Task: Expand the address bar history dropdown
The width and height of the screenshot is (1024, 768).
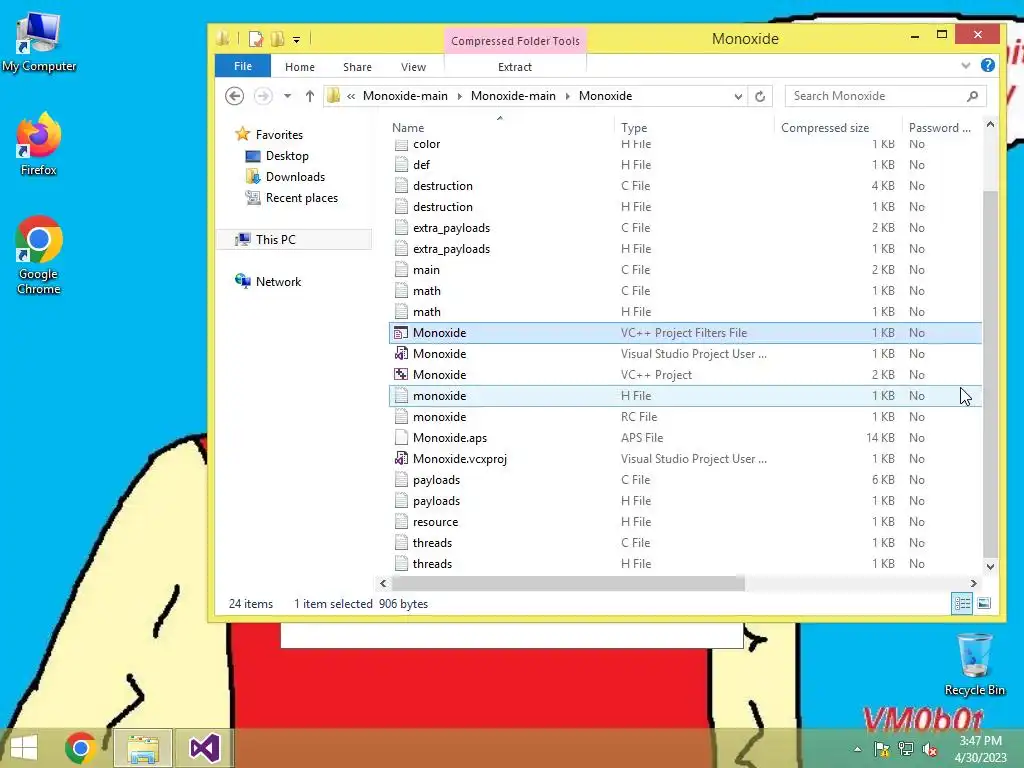Action: 738,96
